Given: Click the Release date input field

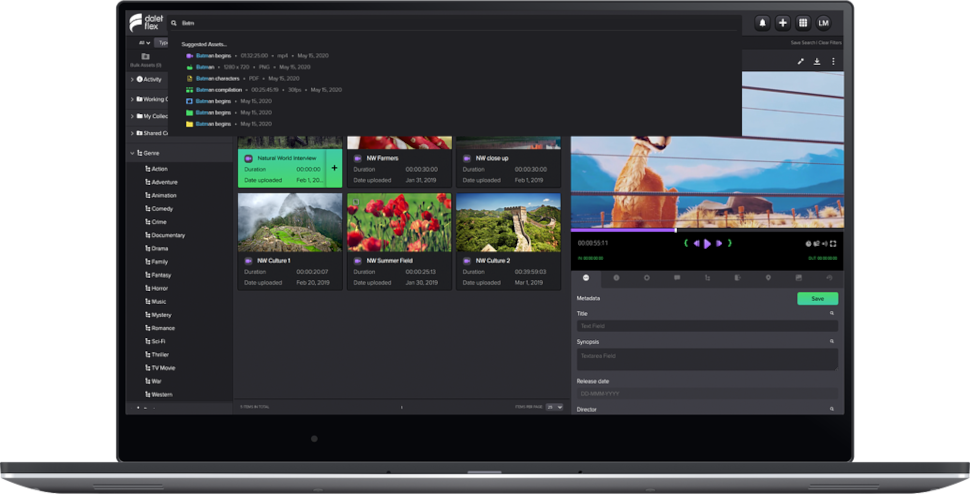Looking at the screenshot, I should [707, 393].
